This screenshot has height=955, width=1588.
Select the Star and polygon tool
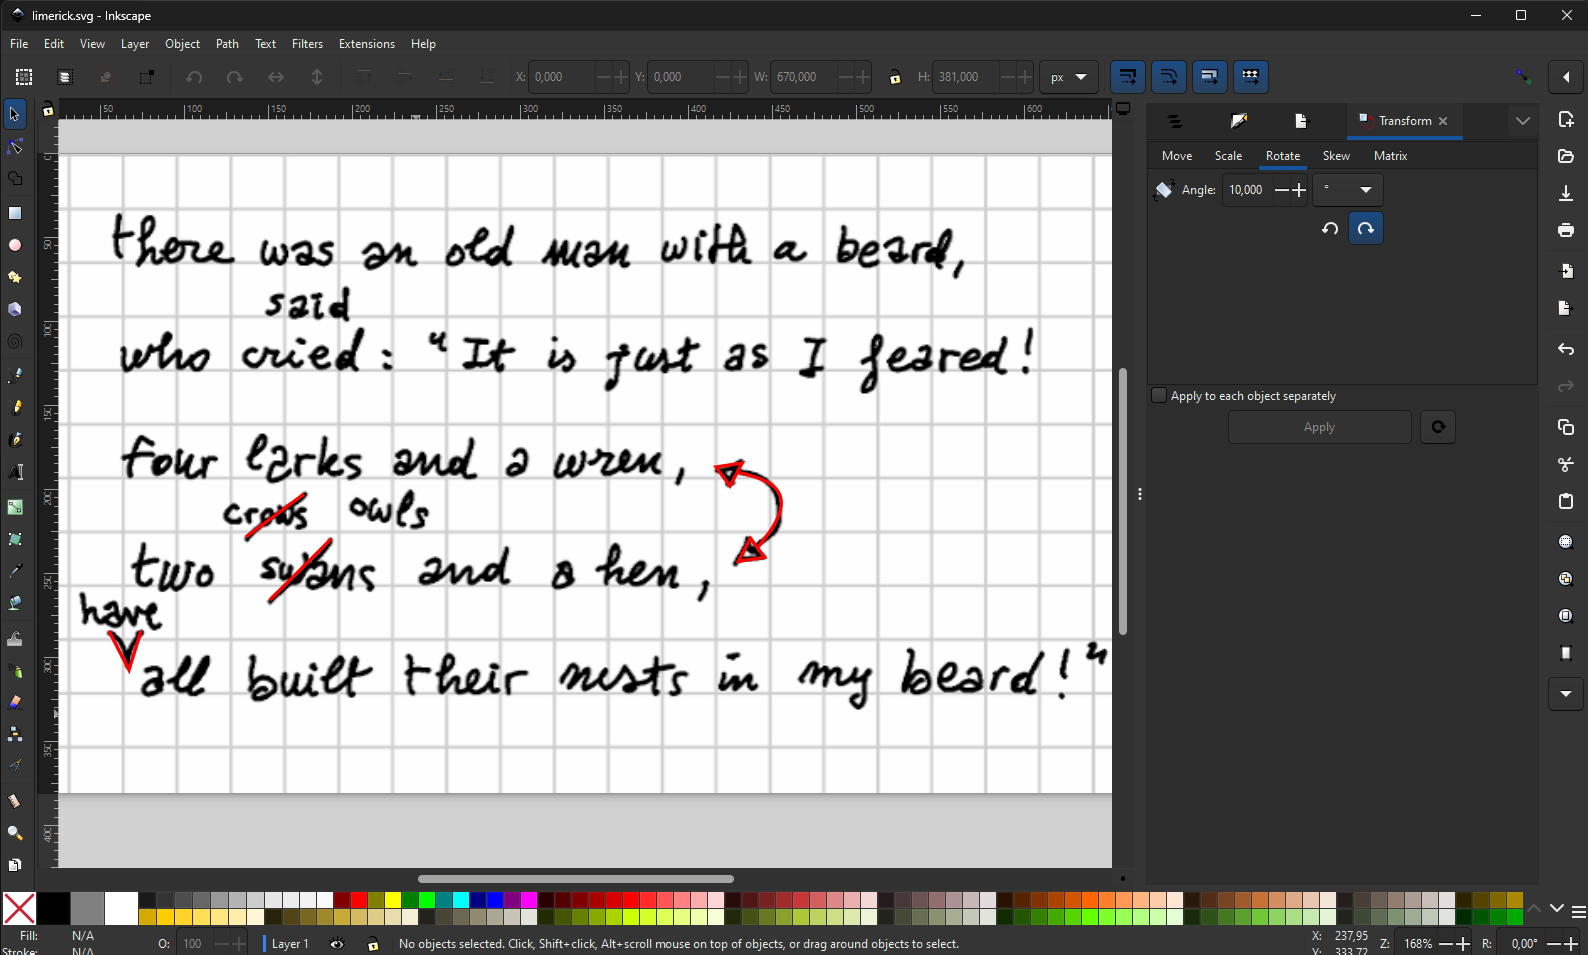point(15,277)
